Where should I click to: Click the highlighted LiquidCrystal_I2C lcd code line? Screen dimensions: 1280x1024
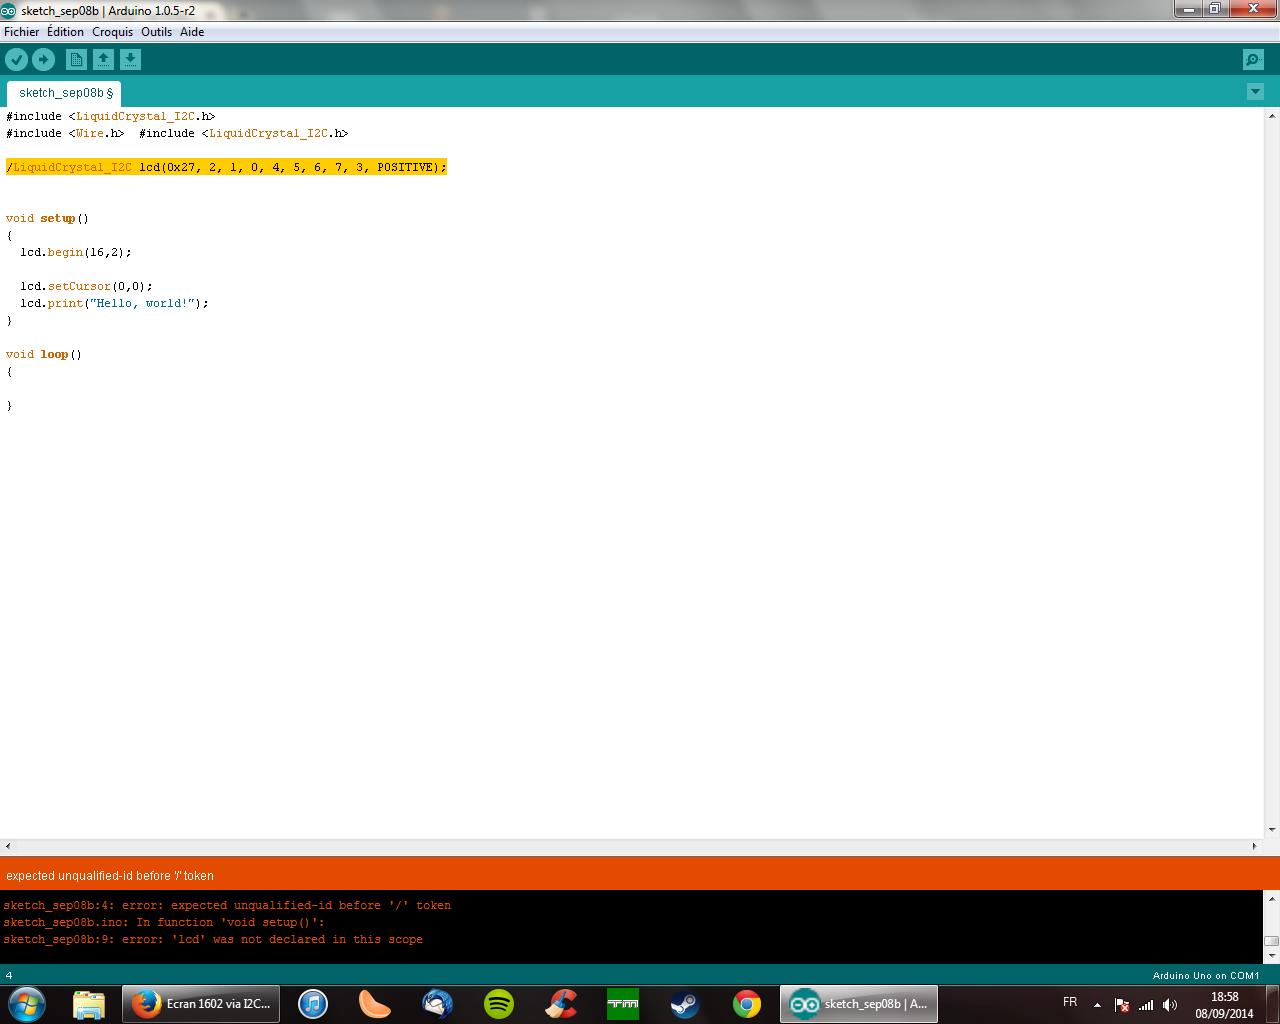coord(226,167)
